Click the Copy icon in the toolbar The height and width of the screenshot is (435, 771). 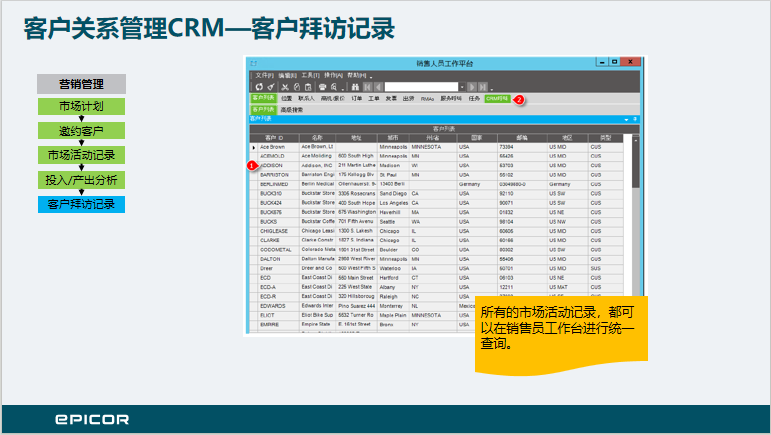[x=297, y=87]
